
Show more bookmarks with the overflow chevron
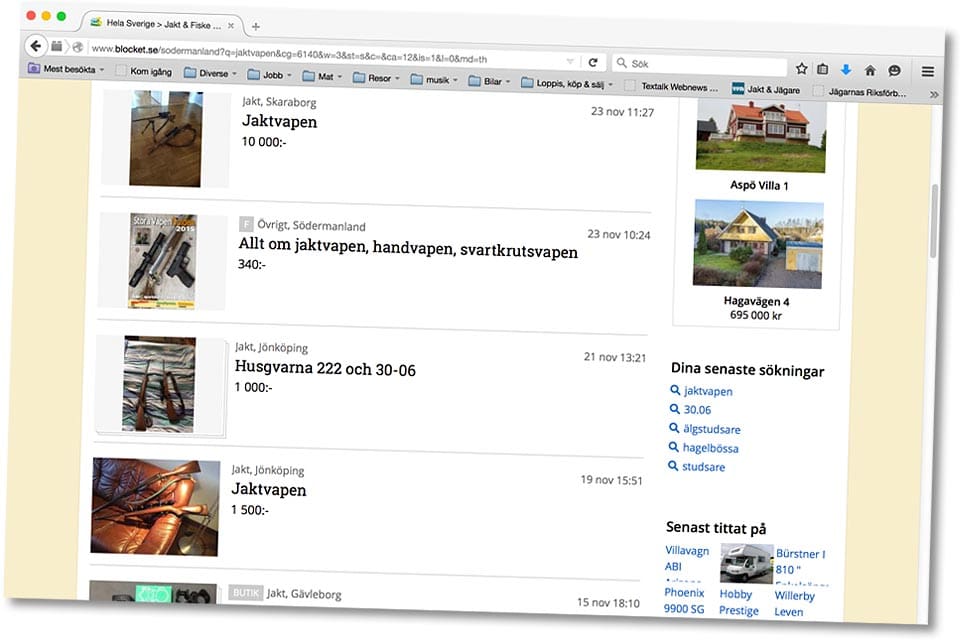[x=934, y=94]
